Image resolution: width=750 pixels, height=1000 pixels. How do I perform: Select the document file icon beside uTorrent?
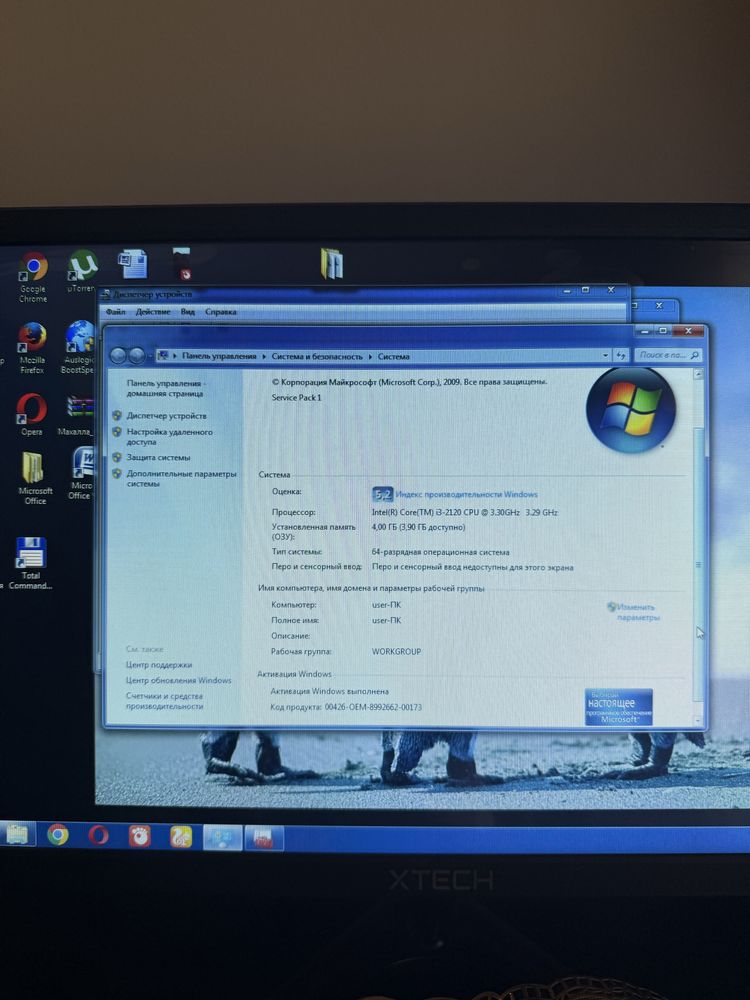(x=133, y=263)
